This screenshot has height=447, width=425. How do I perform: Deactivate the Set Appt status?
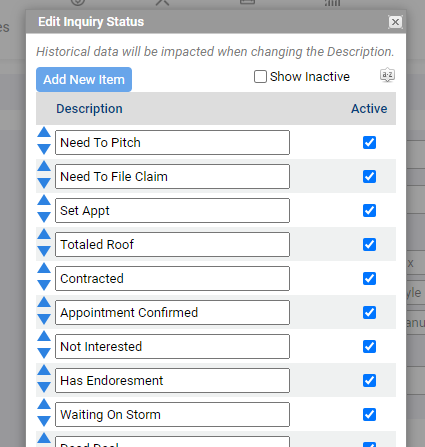click(x=369, y=211)
